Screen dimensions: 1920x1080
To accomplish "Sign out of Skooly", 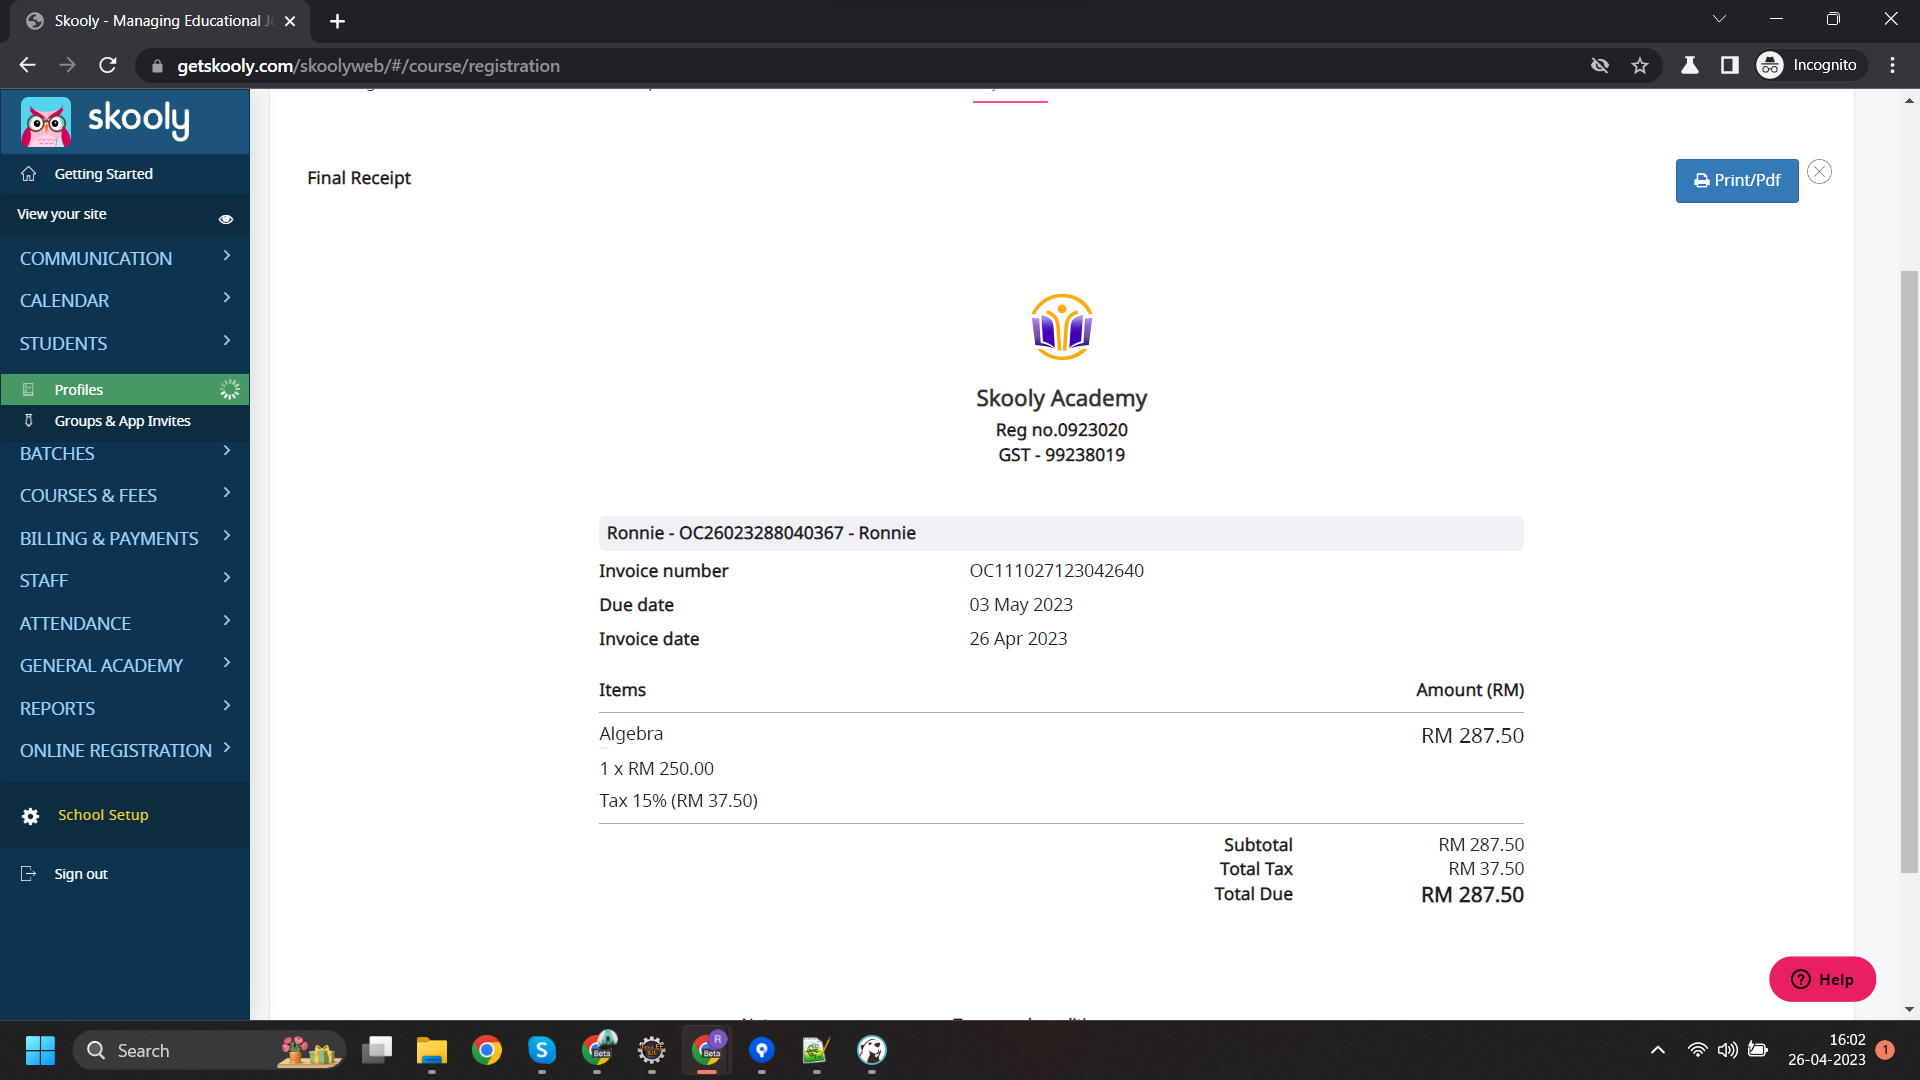I will (x=81, y=874).
